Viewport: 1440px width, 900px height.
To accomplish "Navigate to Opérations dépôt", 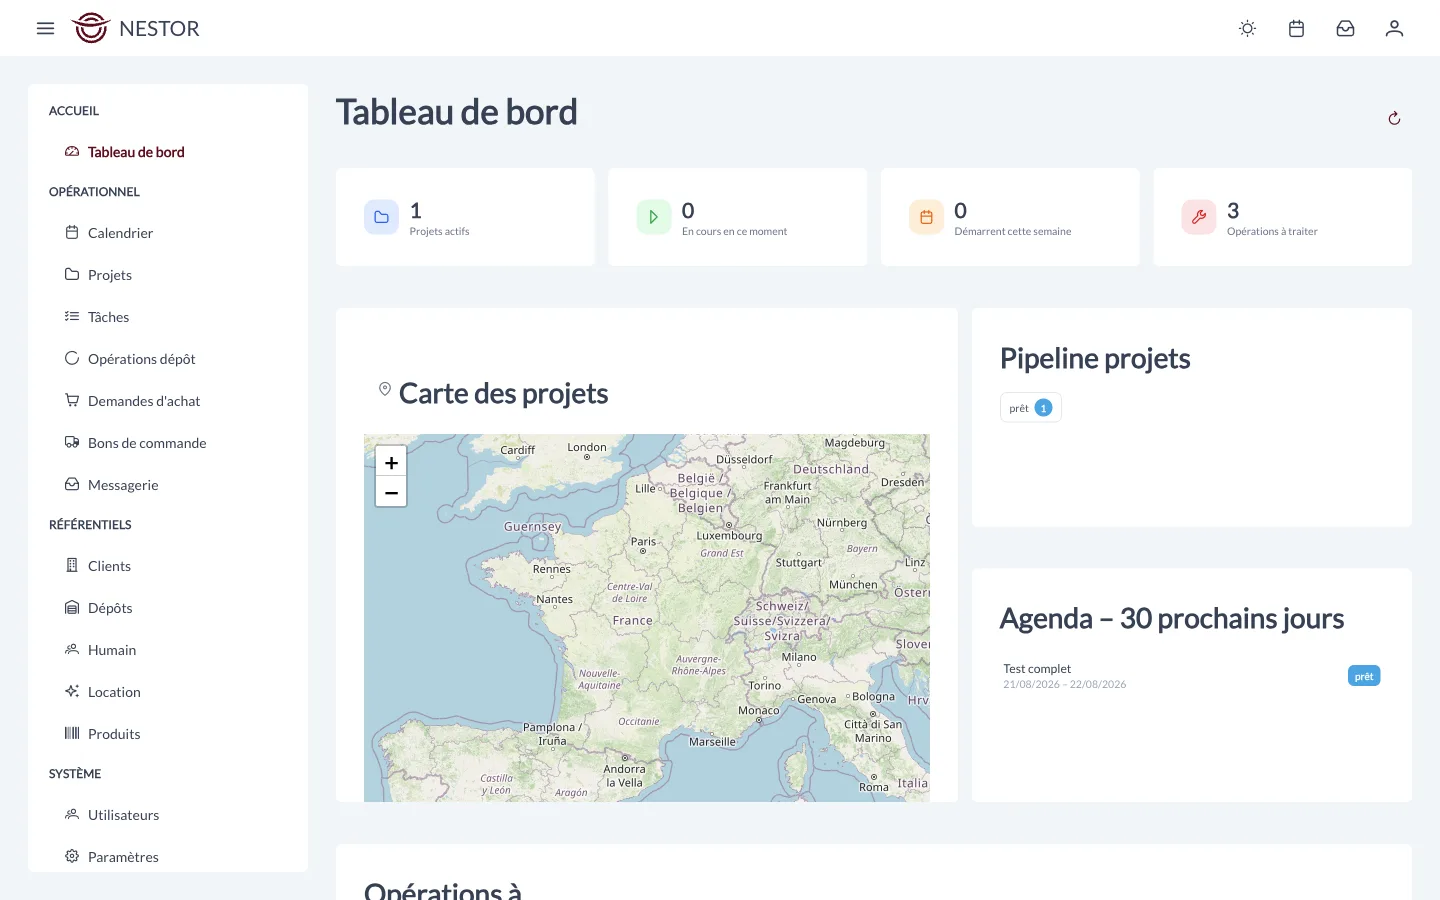I will point(141,359).
